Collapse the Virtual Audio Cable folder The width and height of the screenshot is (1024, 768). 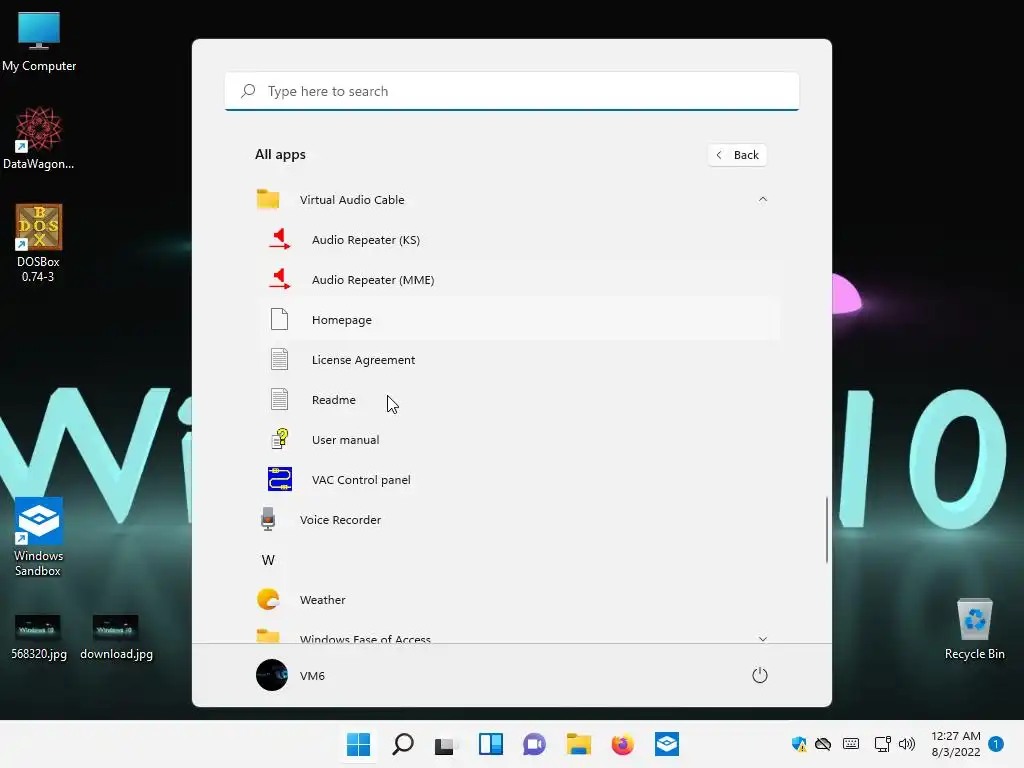(762, 199)
